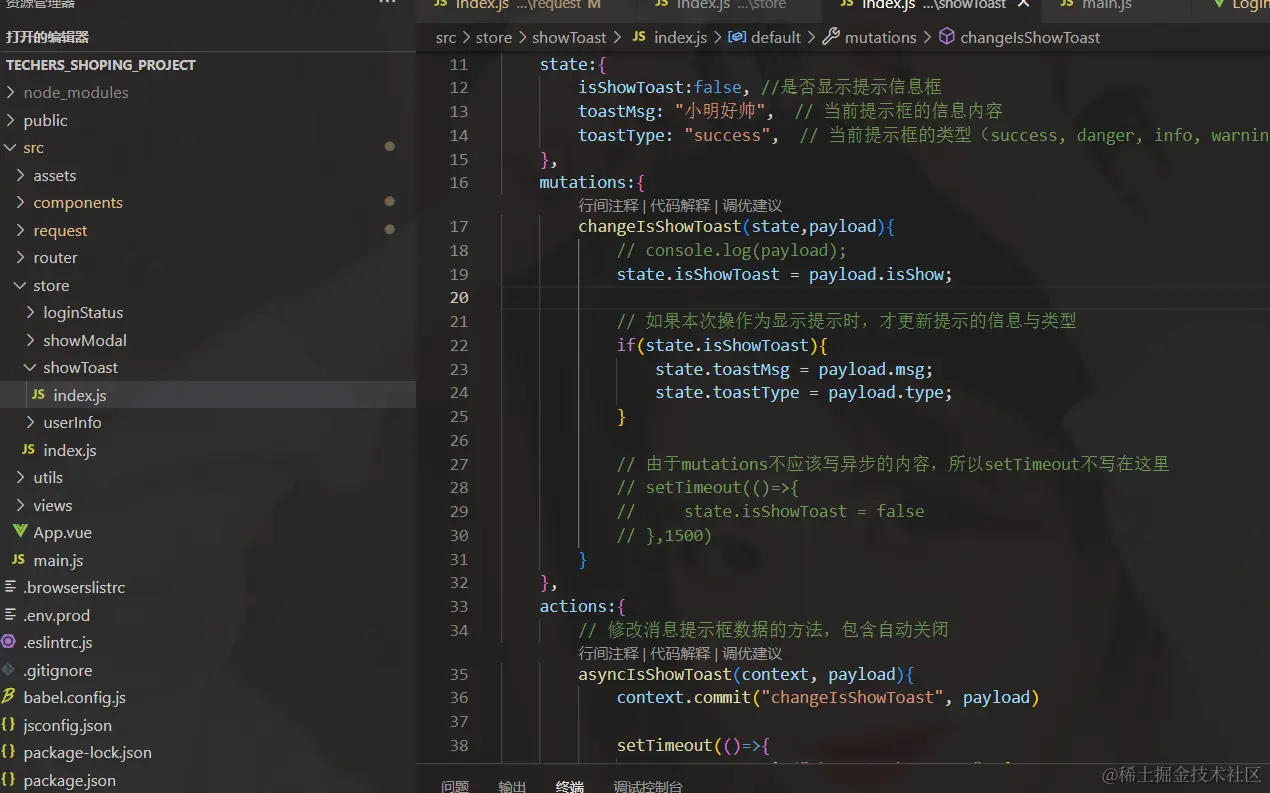
Task: Close the showToast index.js editor tab
Action: (x=1023, y=4)
